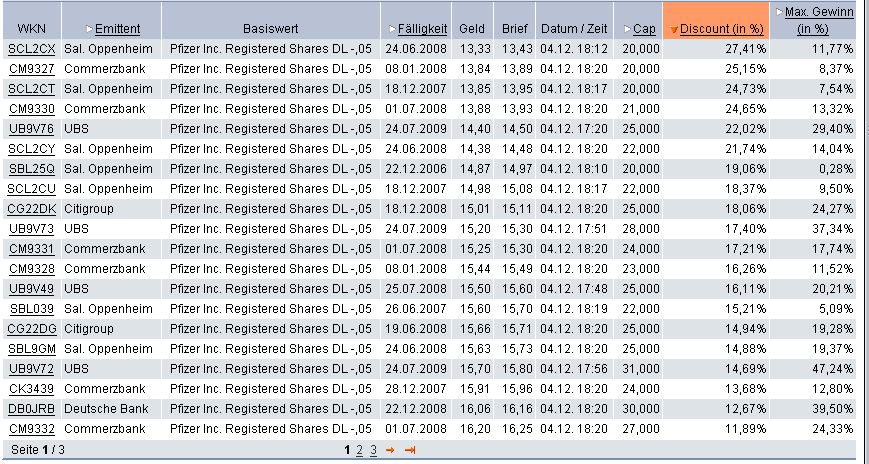Click the sort triangle beside Cap
This screenshot has height=464, width=869.
click(628, 28)
